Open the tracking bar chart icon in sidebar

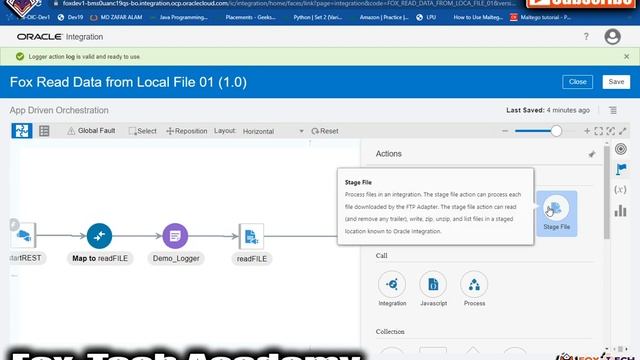620,211
